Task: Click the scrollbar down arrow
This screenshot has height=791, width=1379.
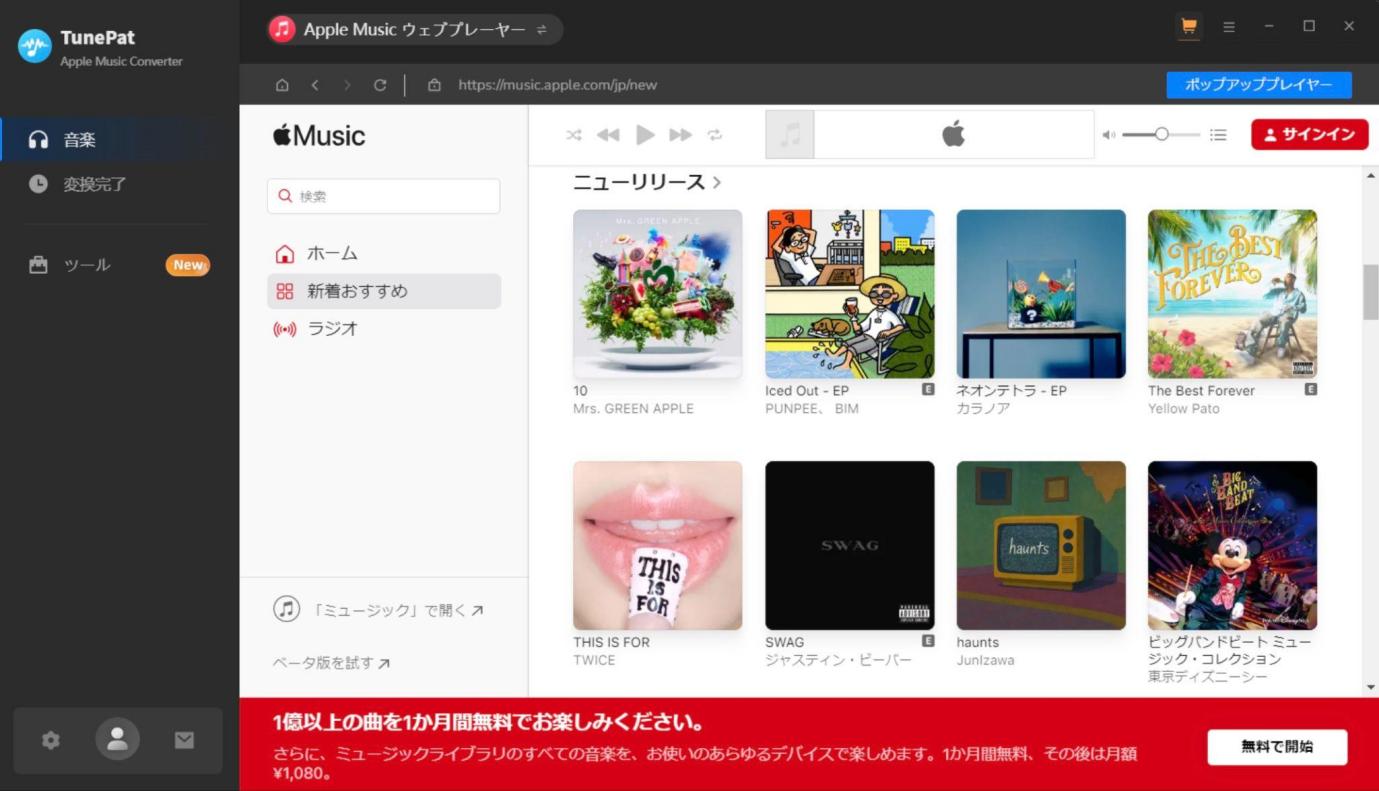Action: [x=1370, y=688]
